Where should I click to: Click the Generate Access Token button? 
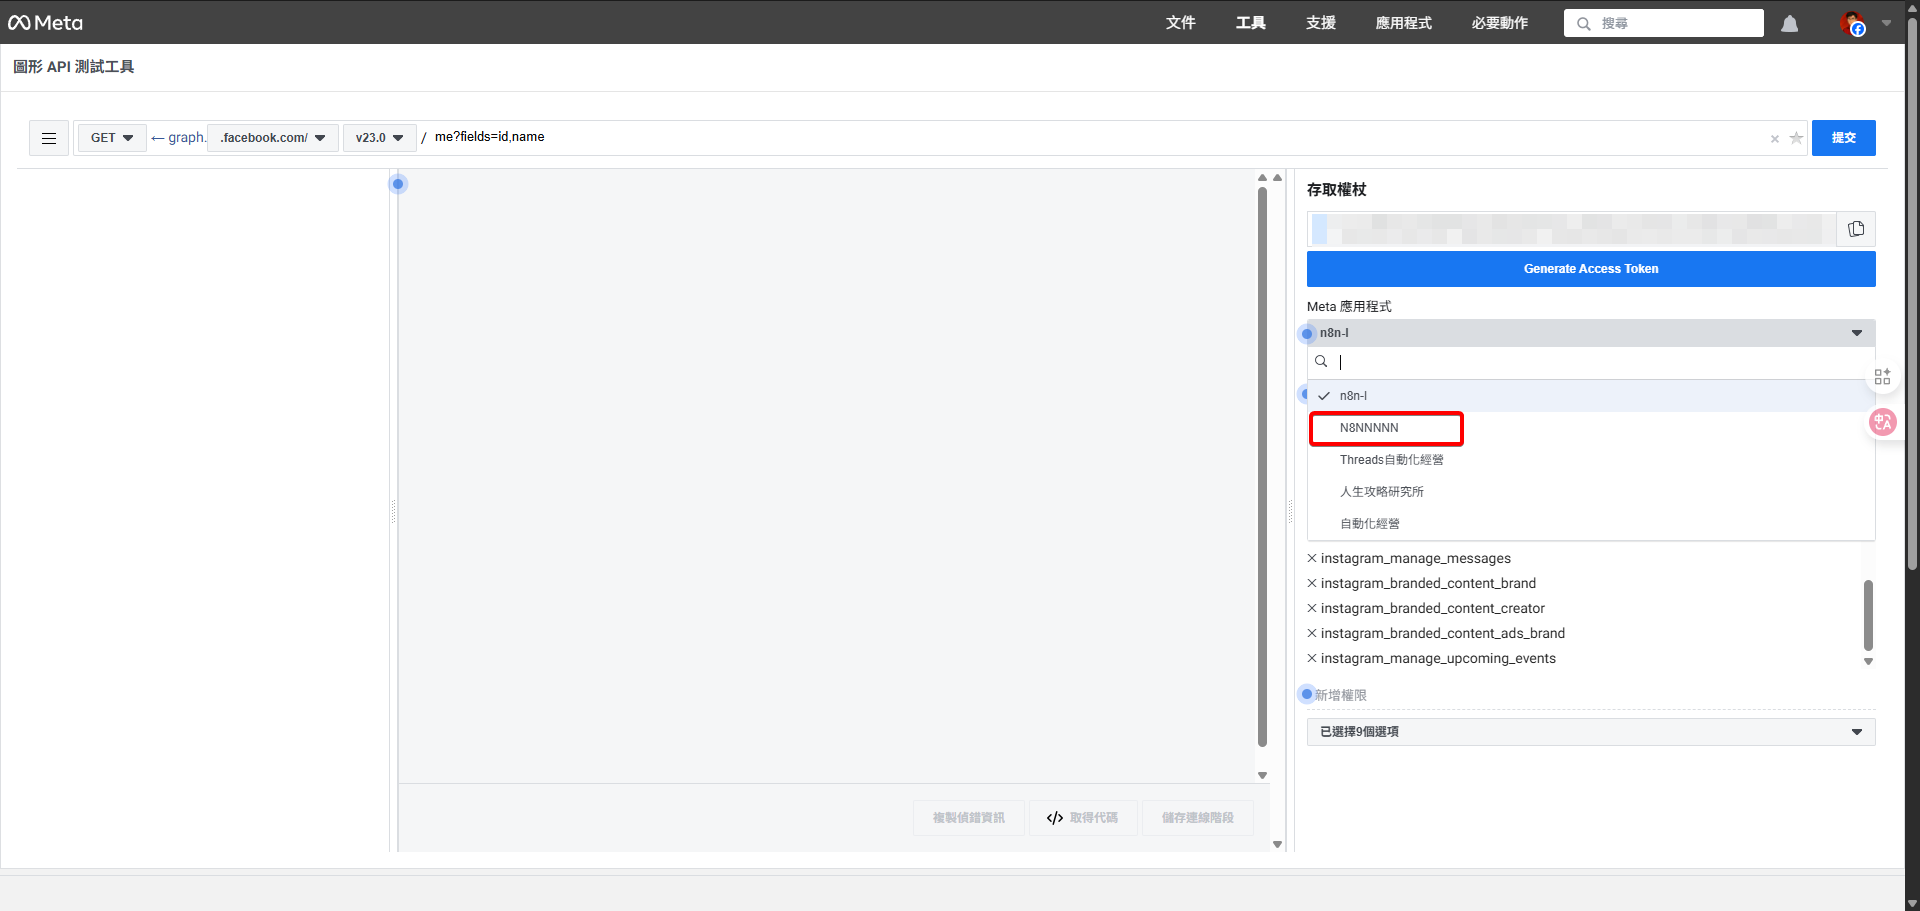[1590, 268]
